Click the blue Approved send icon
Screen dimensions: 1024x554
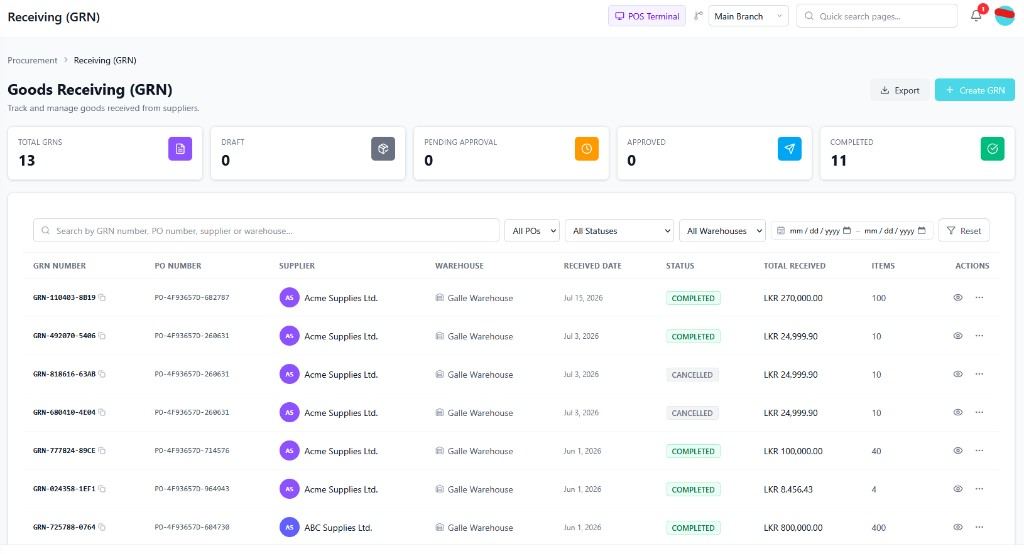790,149
